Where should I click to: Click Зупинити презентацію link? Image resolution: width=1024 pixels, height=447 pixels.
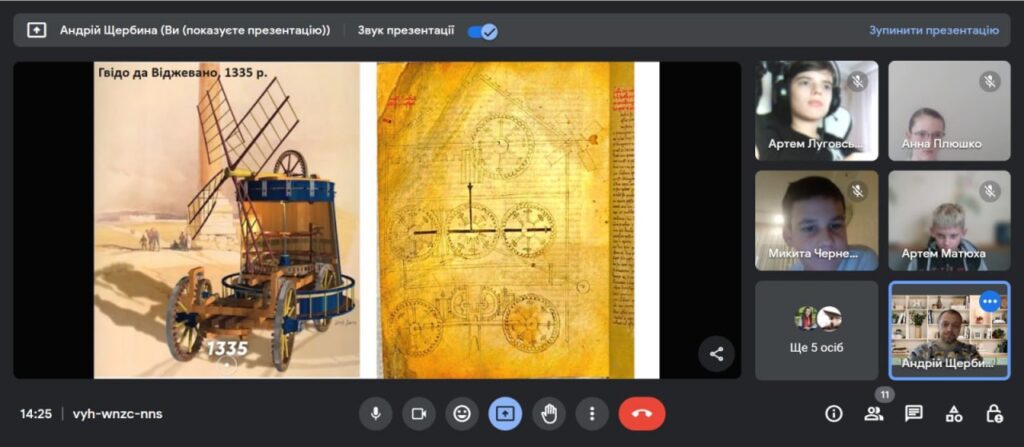click(x=933, y=30)
